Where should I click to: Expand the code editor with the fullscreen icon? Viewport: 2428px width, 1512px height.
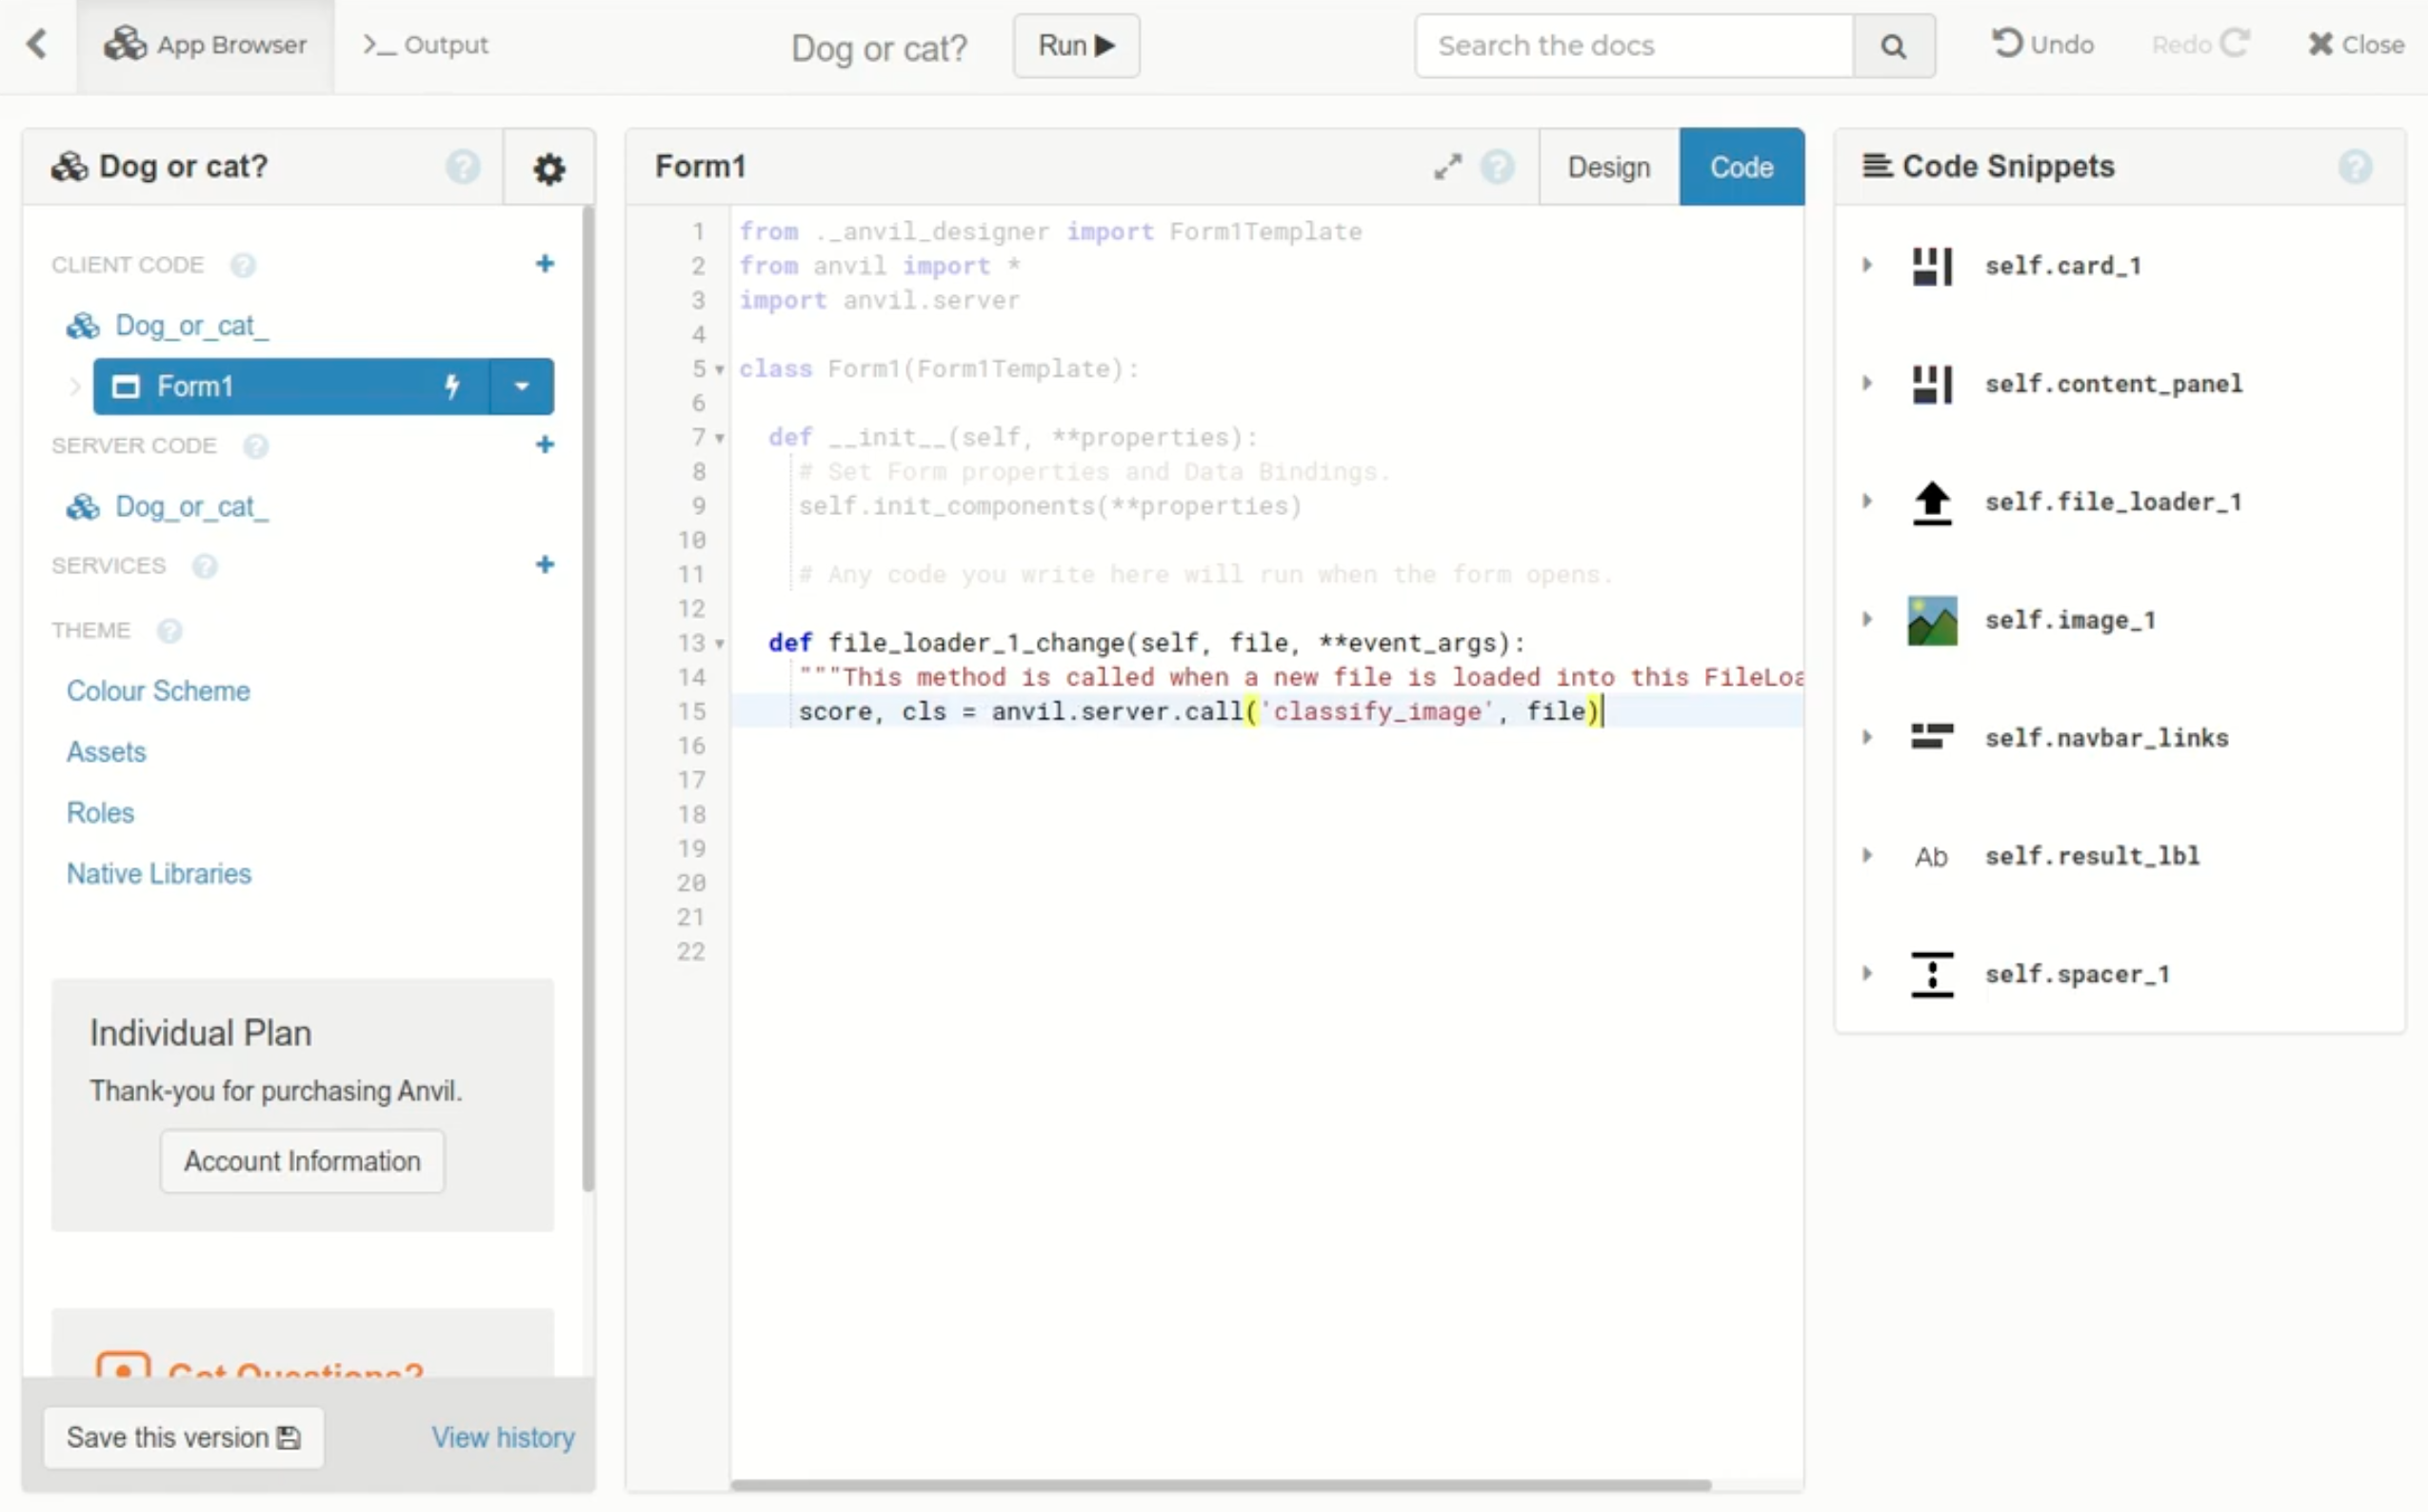click(x=1447, y=166)
